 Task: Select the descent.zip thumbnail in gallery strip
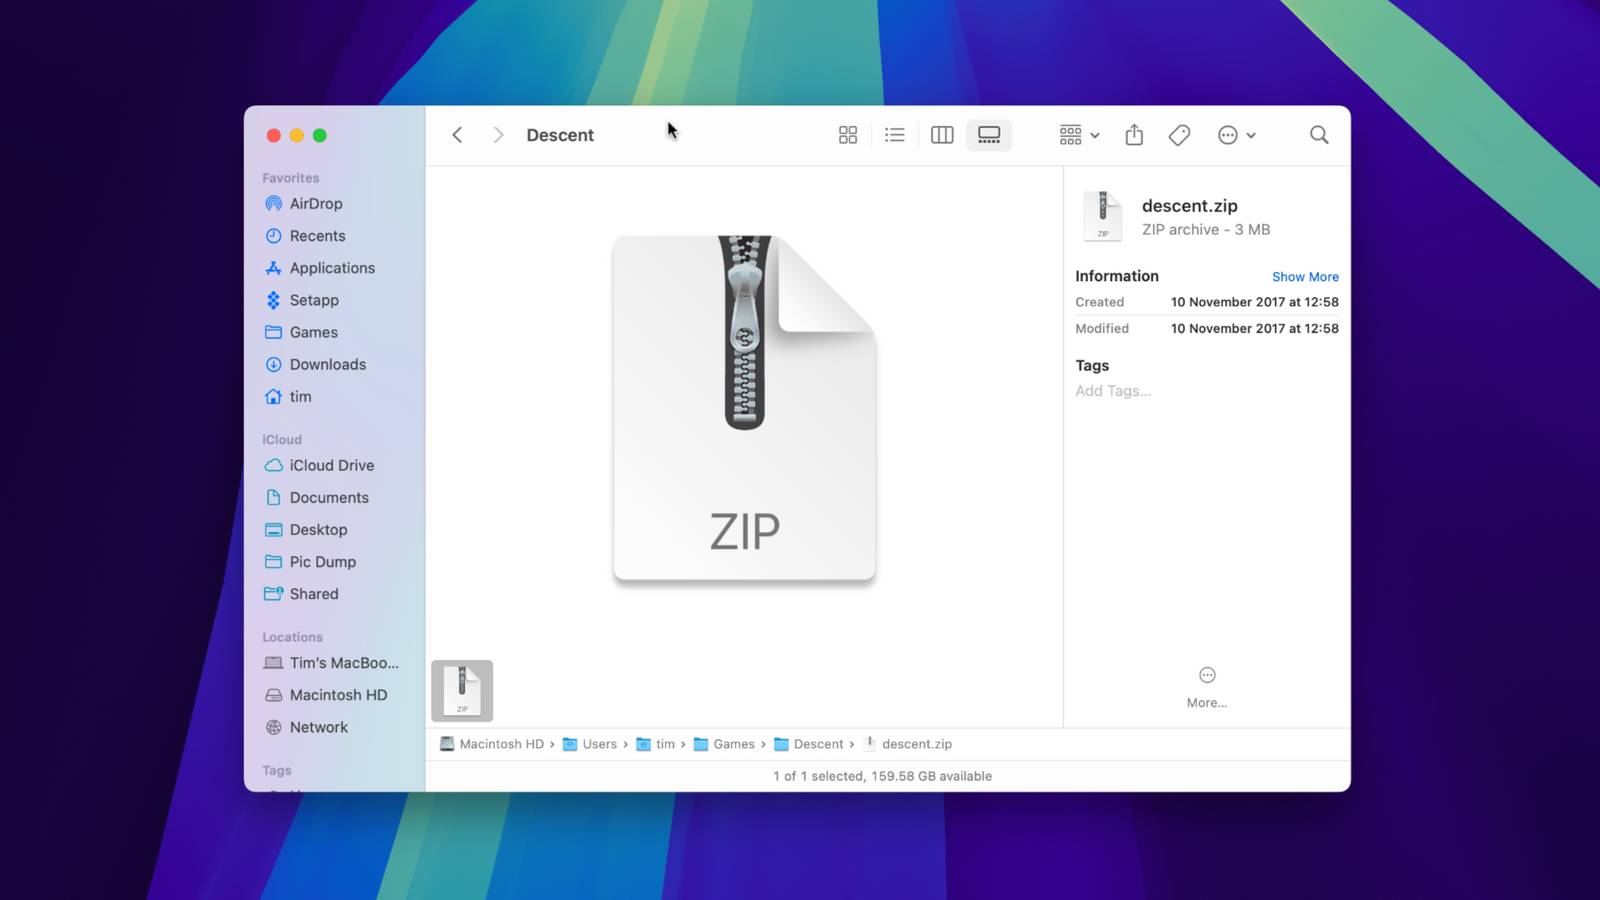[x=462, y=691]
